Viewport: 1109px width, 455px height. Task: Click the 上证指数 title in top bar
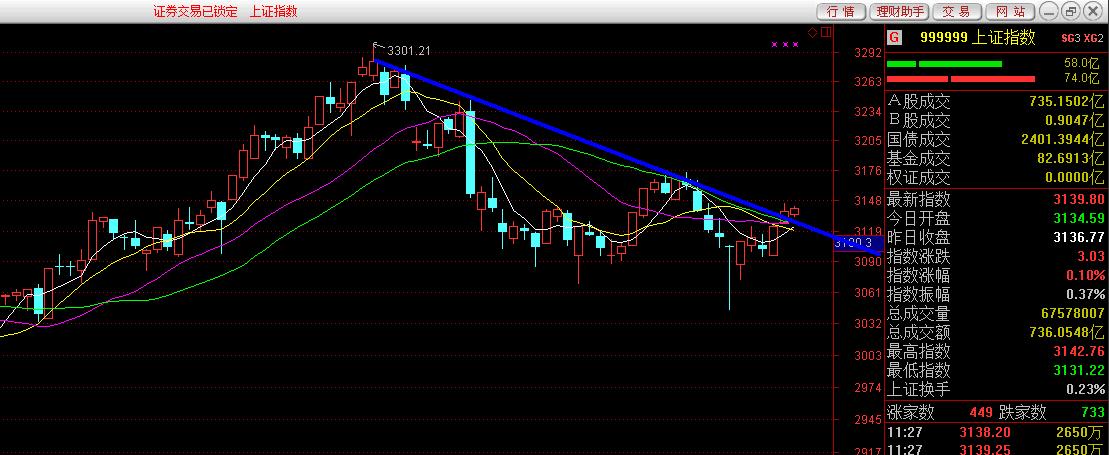273,11
